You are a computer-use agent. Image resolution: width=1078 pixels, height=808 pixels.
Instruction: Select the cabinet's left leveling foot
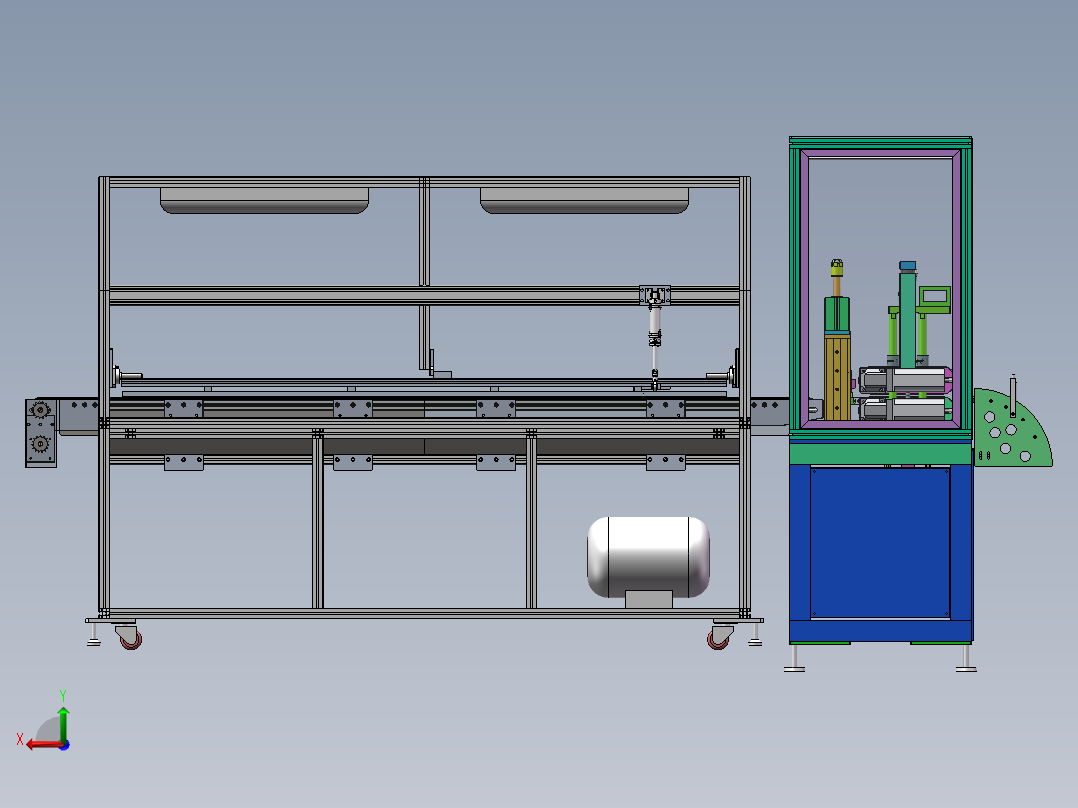click(x=795, y=658)
